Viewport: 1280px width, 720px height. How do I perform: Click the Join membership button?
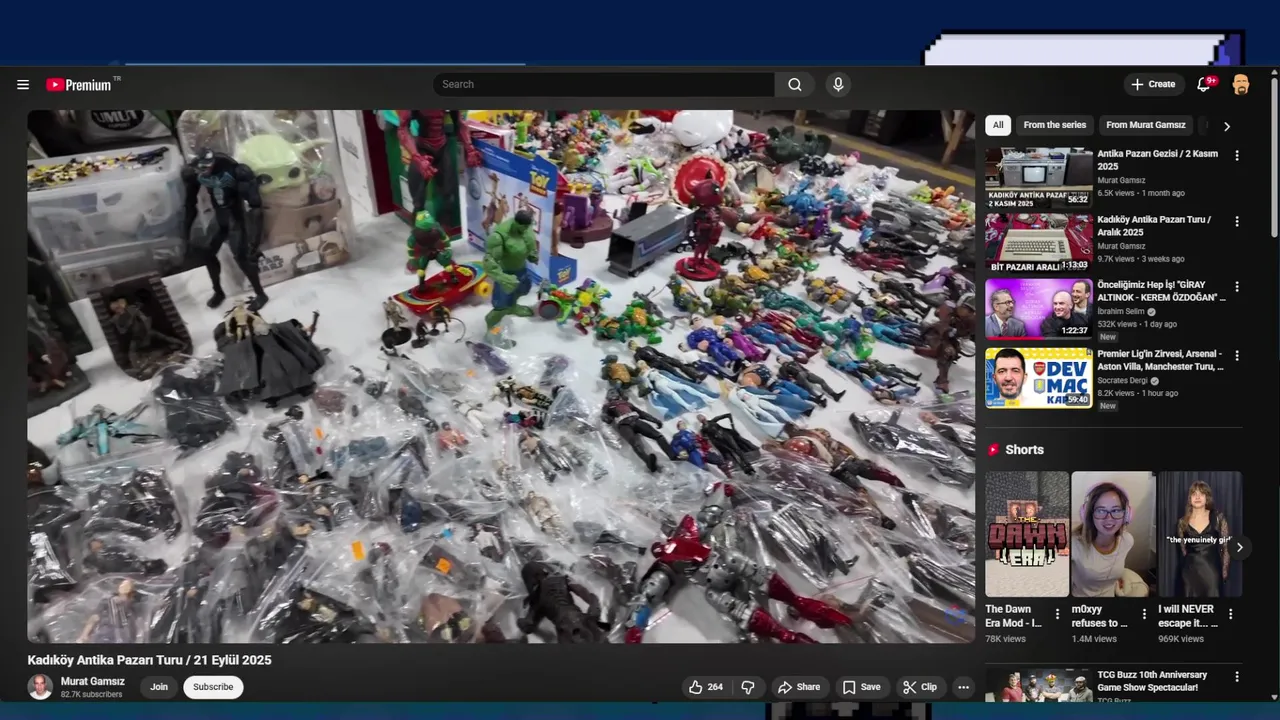pos(159,687)
